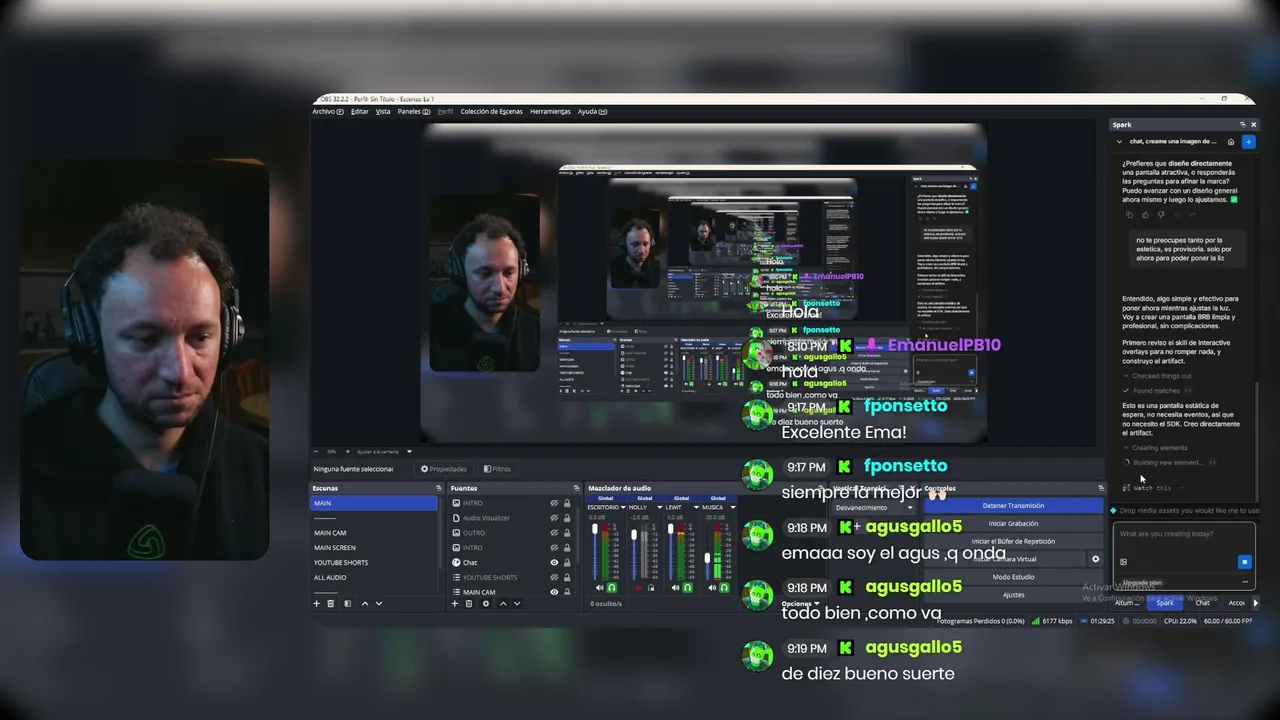The width and height of the screenshot is (1280, 720).
Task: Like the Spark response with thumbs up
Action: [1145, 214]
